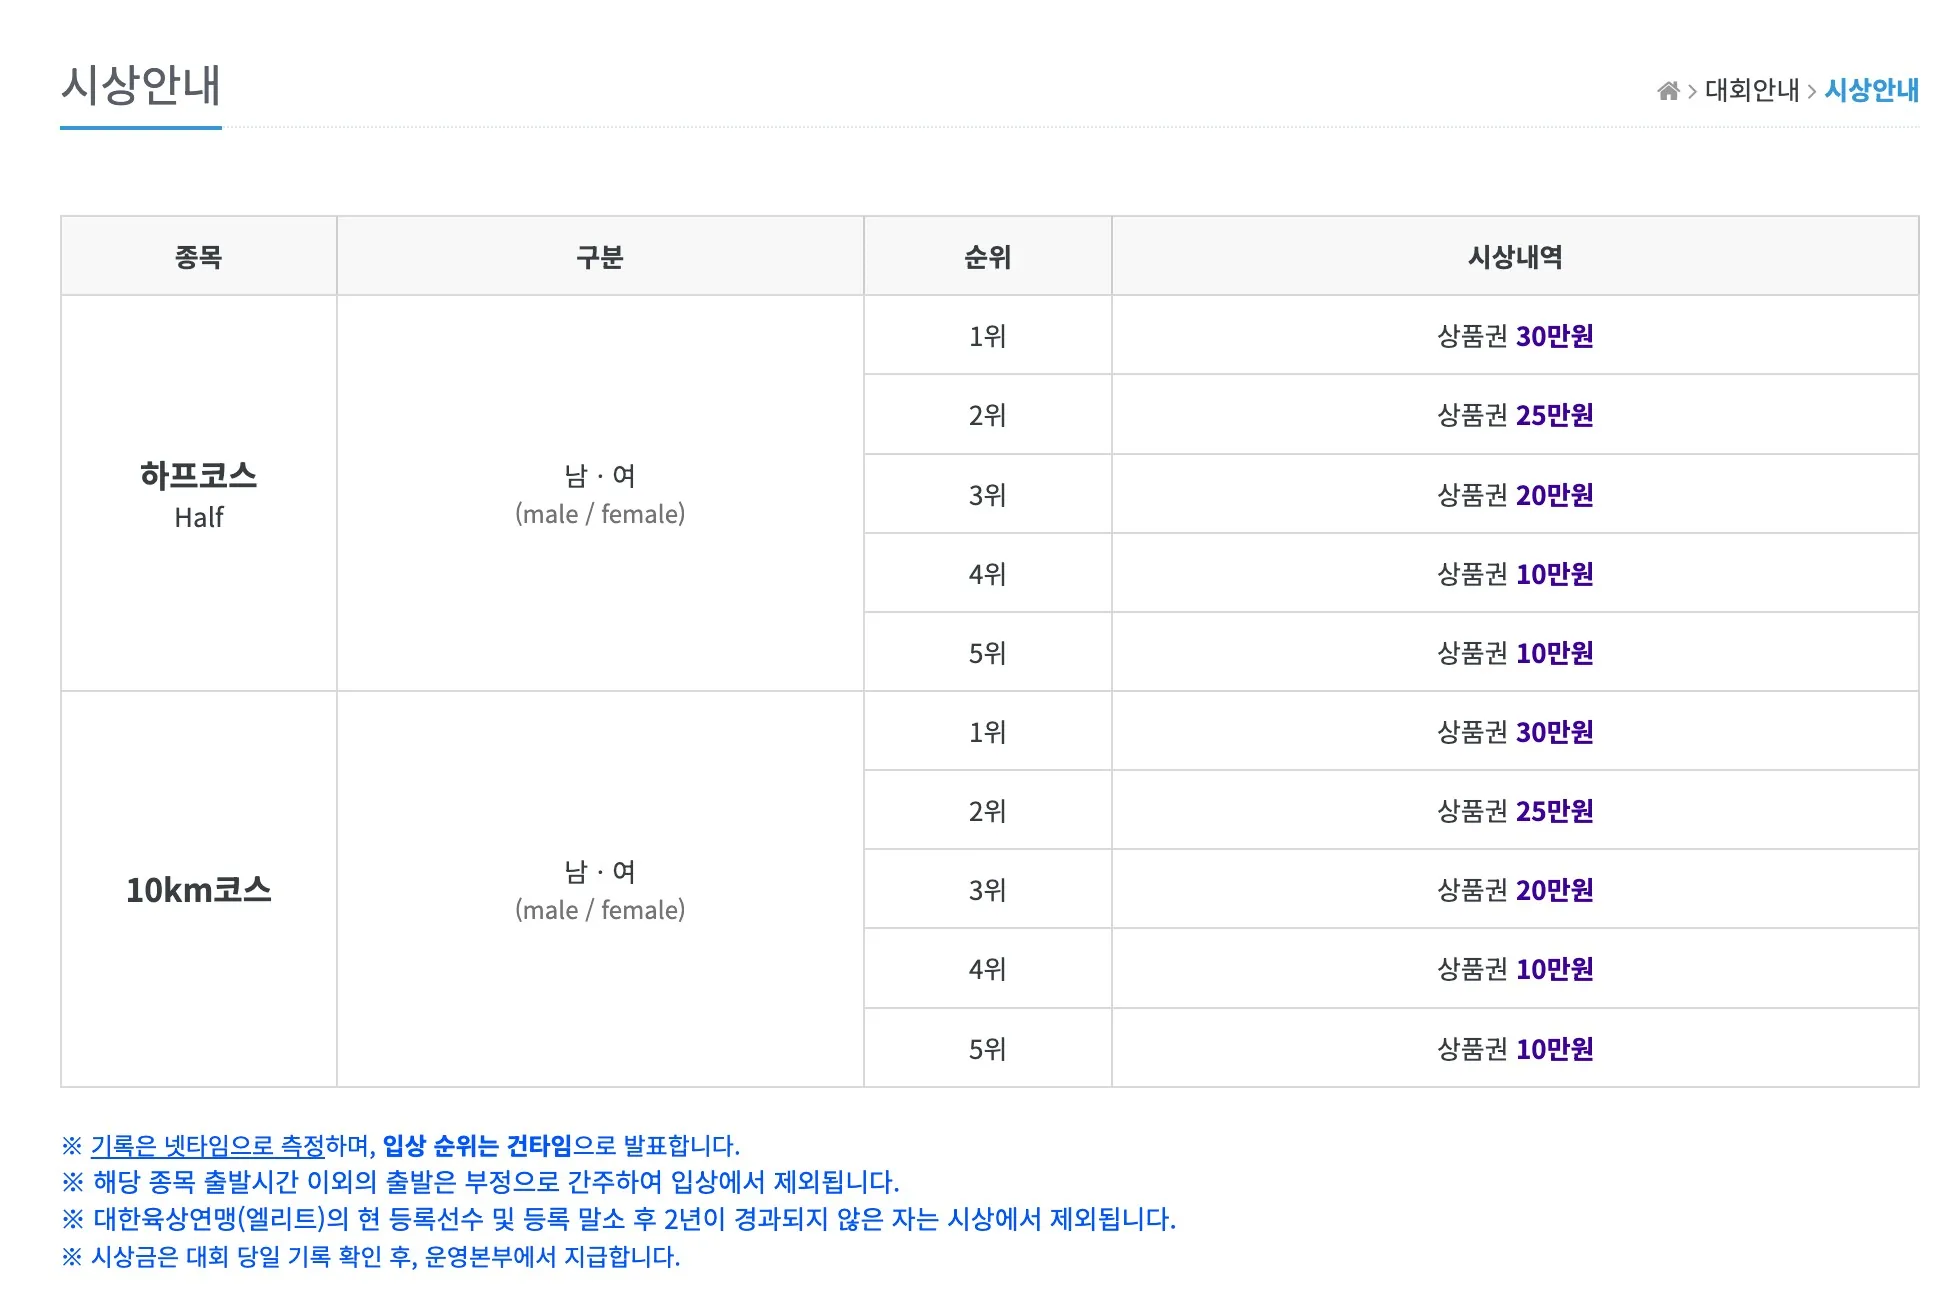Click 10km course 5위 rank cell
The width and height of the screenshot is (1950, 1304).
(987, 1049)
